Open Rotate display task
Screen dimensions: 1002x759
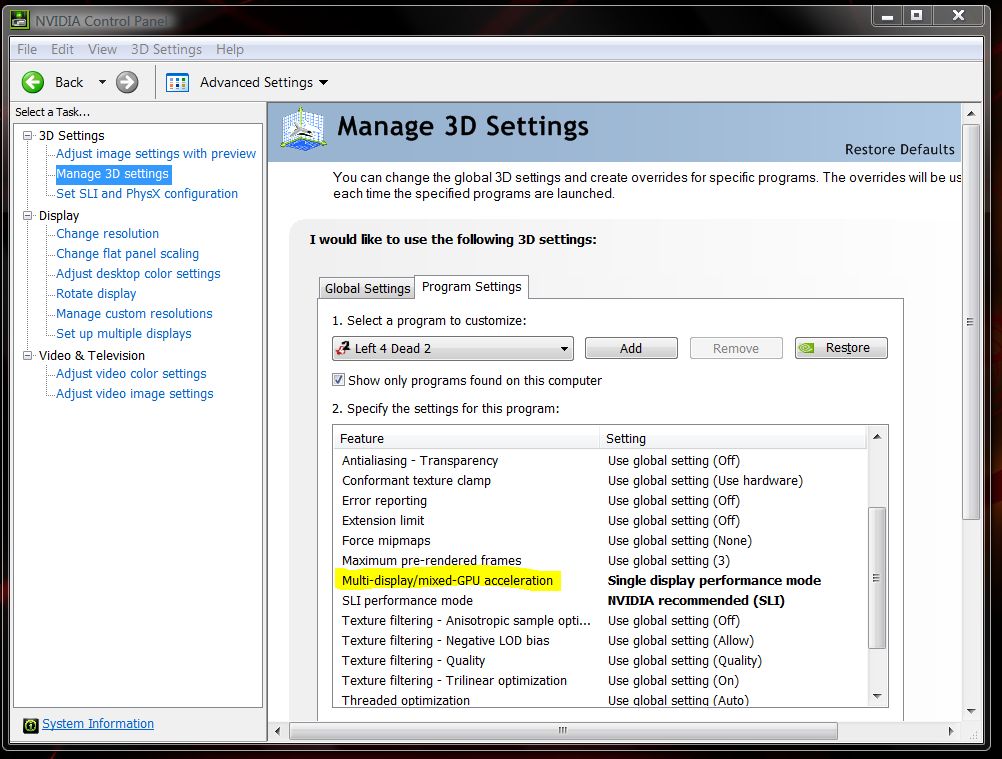click(96, 294)
